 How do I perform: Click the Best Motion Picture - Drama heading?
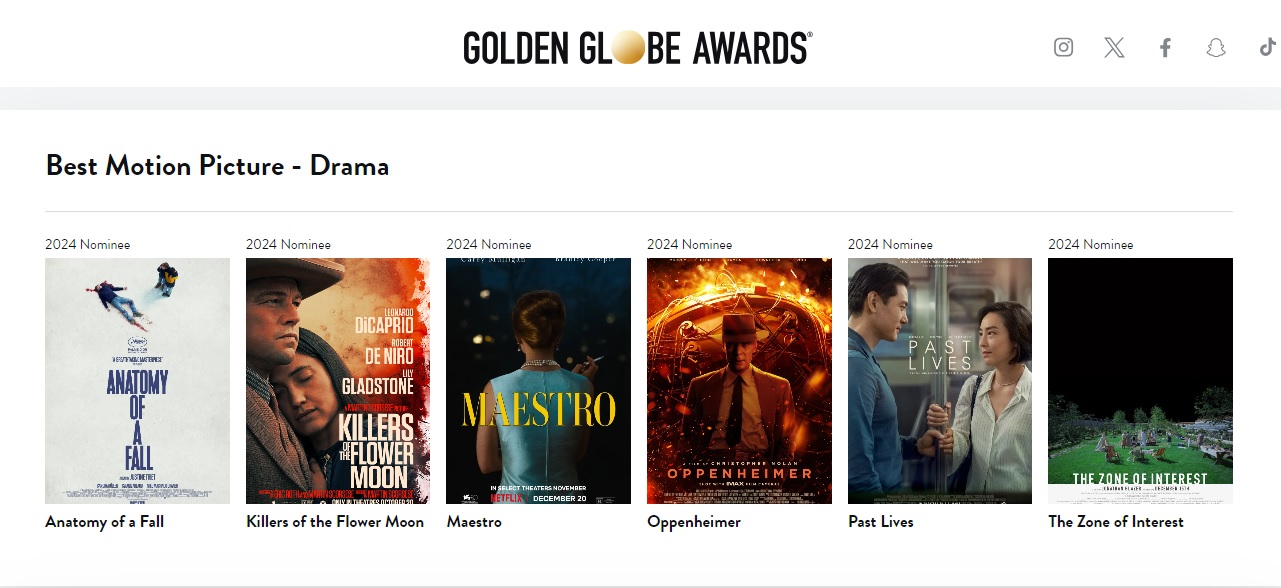tap(217, 165)
